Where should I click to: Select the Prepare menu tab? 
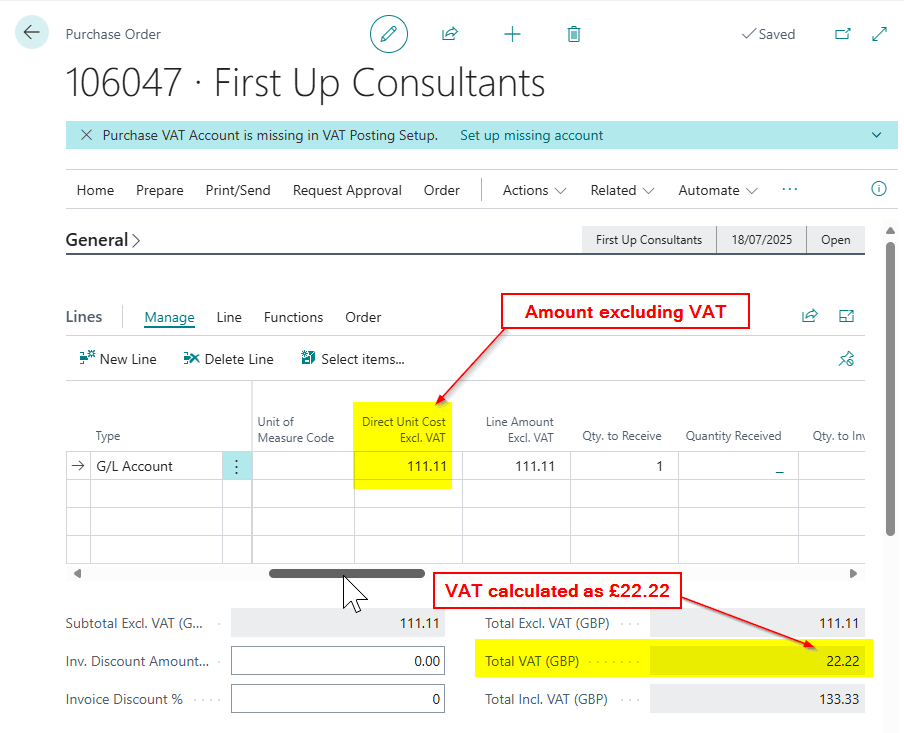click(x=160, y=190)
